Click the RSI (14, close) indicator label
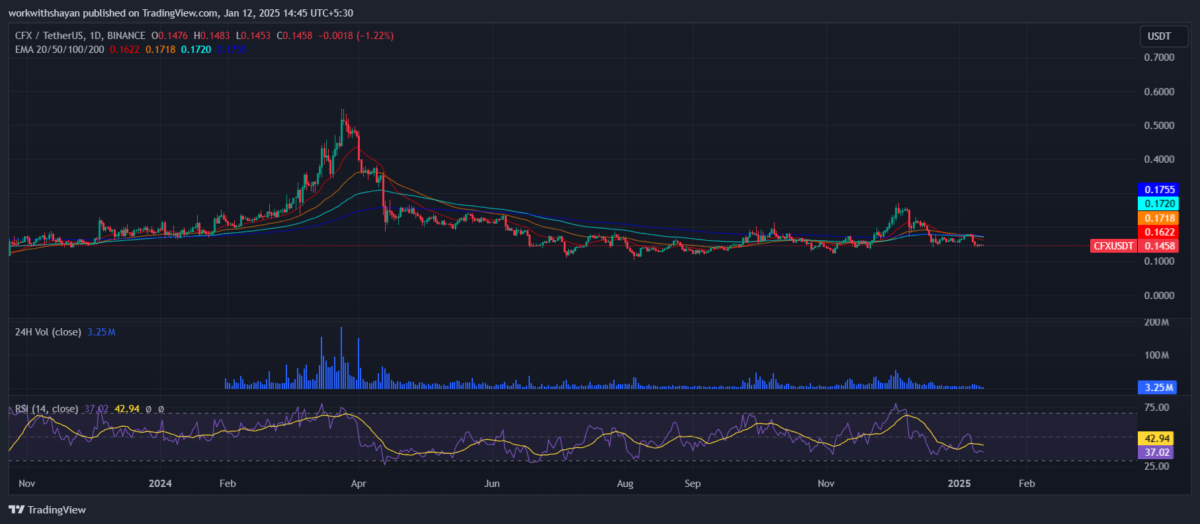1200x524 pixels. (x=46, y=408)
